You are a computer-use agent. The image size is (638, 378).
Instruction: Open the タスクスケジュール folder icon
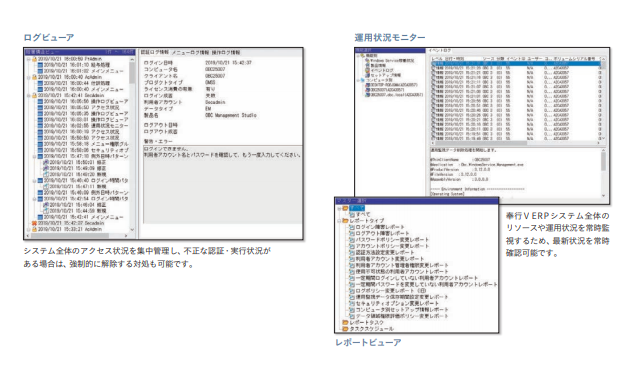click(x=345, y=328)
